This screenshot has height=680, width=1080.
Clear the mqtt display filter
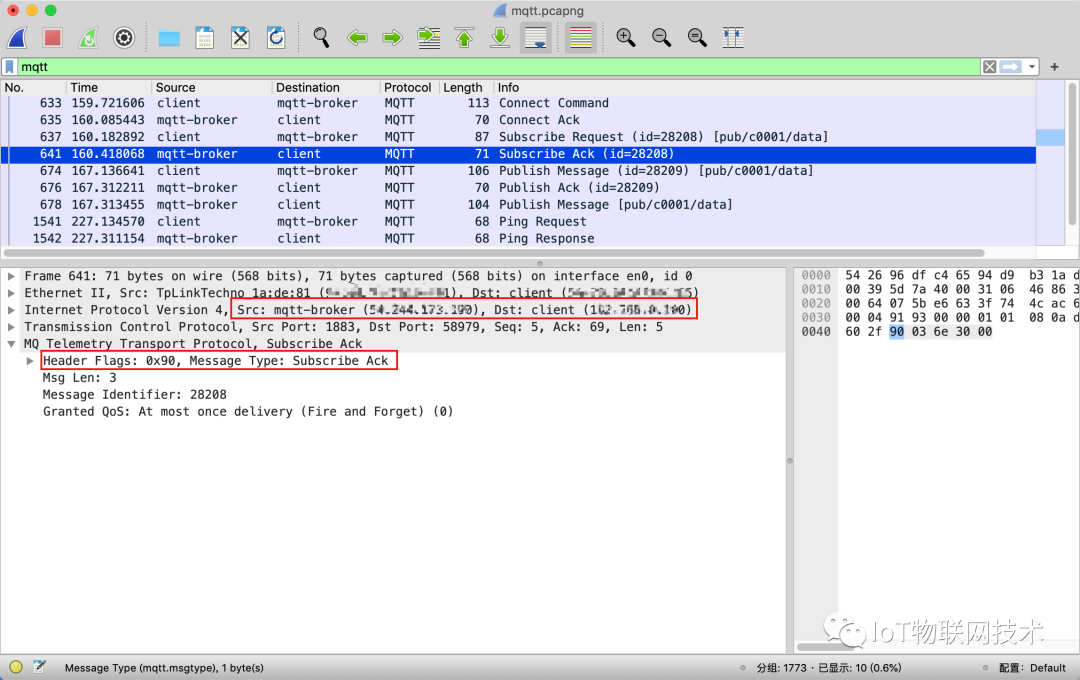click(989, 67)
